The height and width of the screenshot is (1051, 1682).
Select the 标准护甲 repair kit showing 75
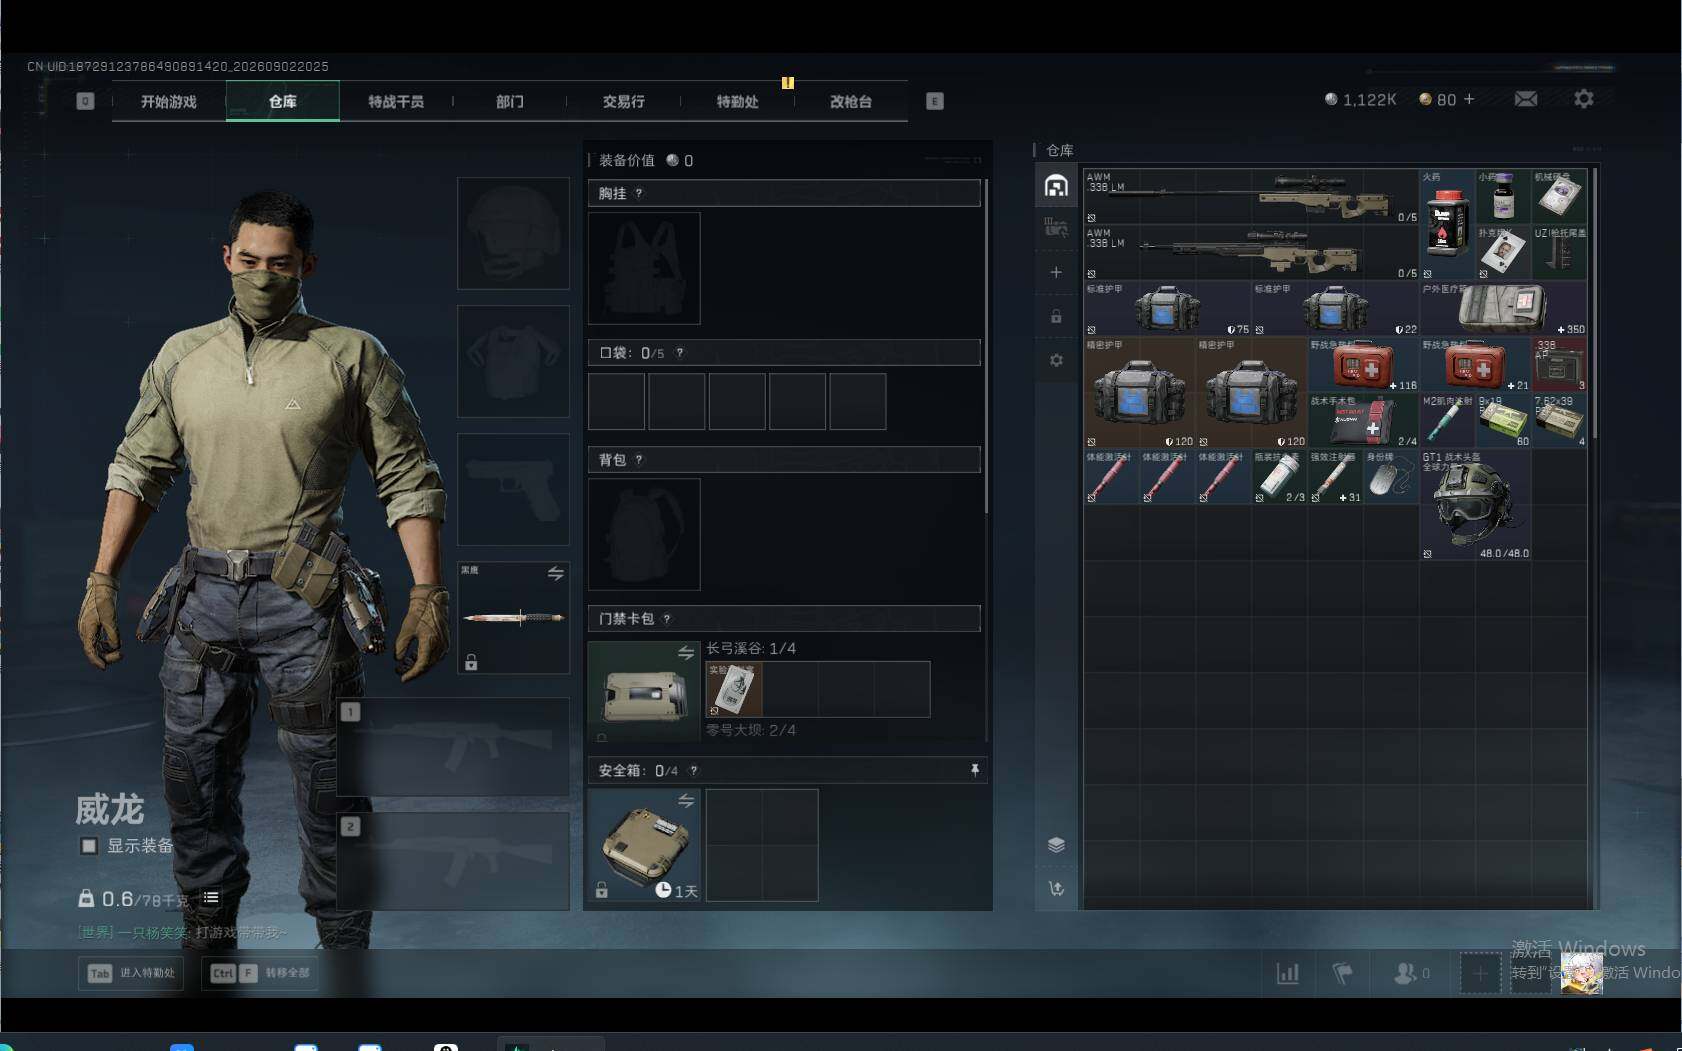(1167, 308)
